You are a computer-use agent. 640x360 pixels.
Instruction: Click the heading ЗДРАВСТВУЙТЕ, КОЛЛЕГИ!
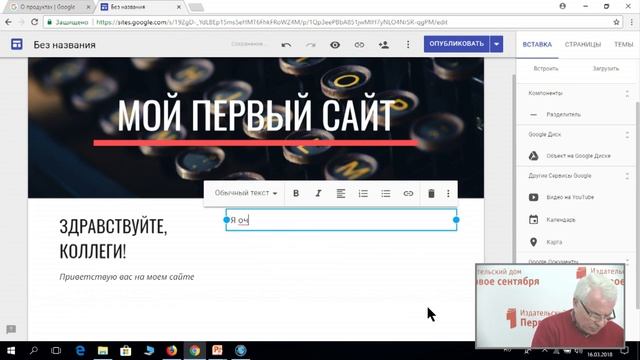coord(113,239)
